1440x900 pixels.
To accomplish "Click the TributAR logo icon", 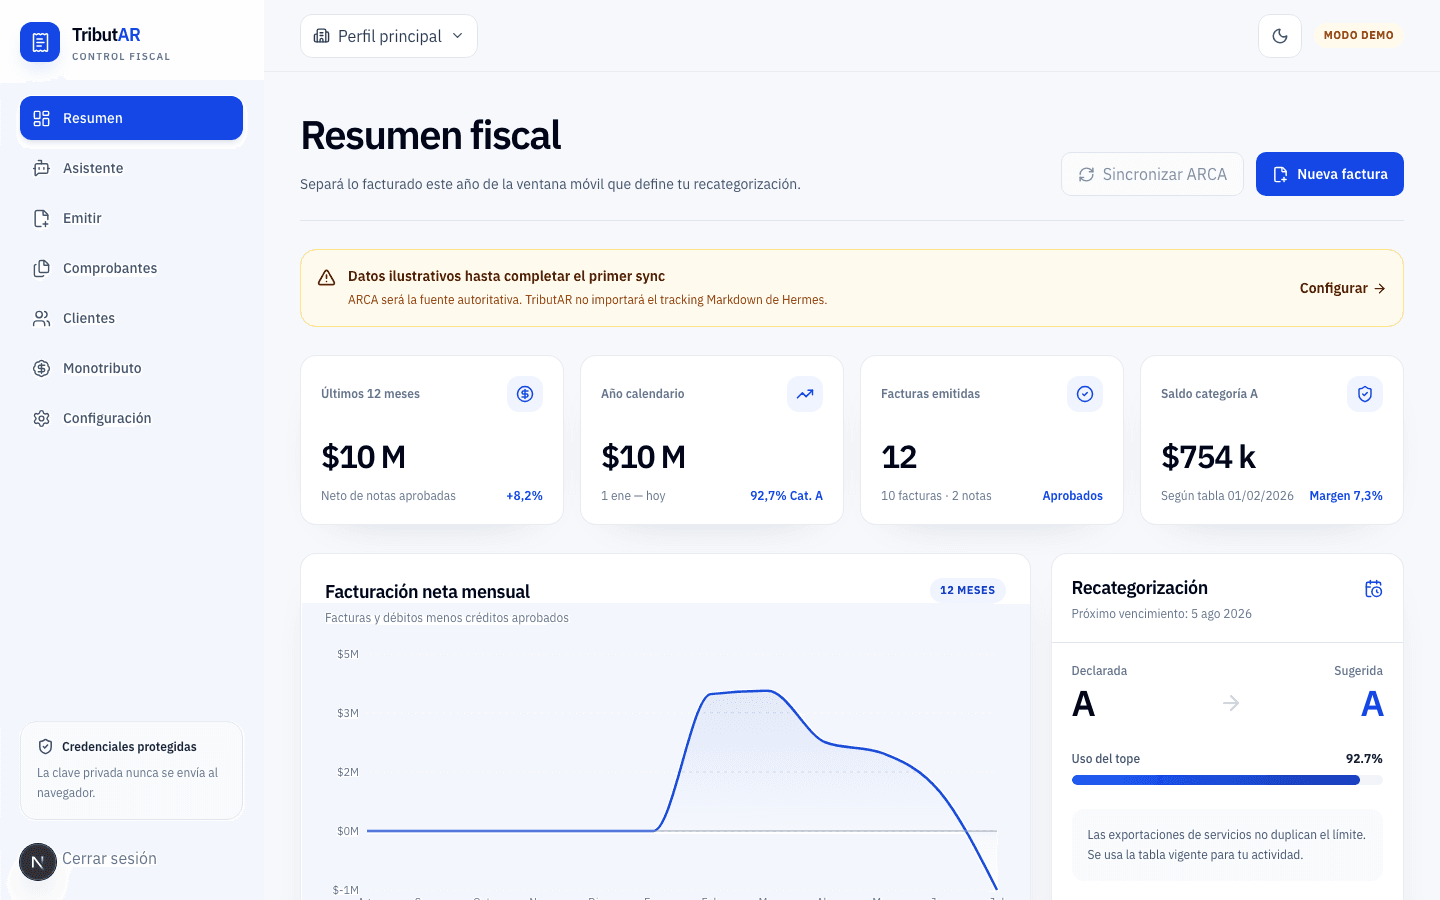I will coord(40,42).
